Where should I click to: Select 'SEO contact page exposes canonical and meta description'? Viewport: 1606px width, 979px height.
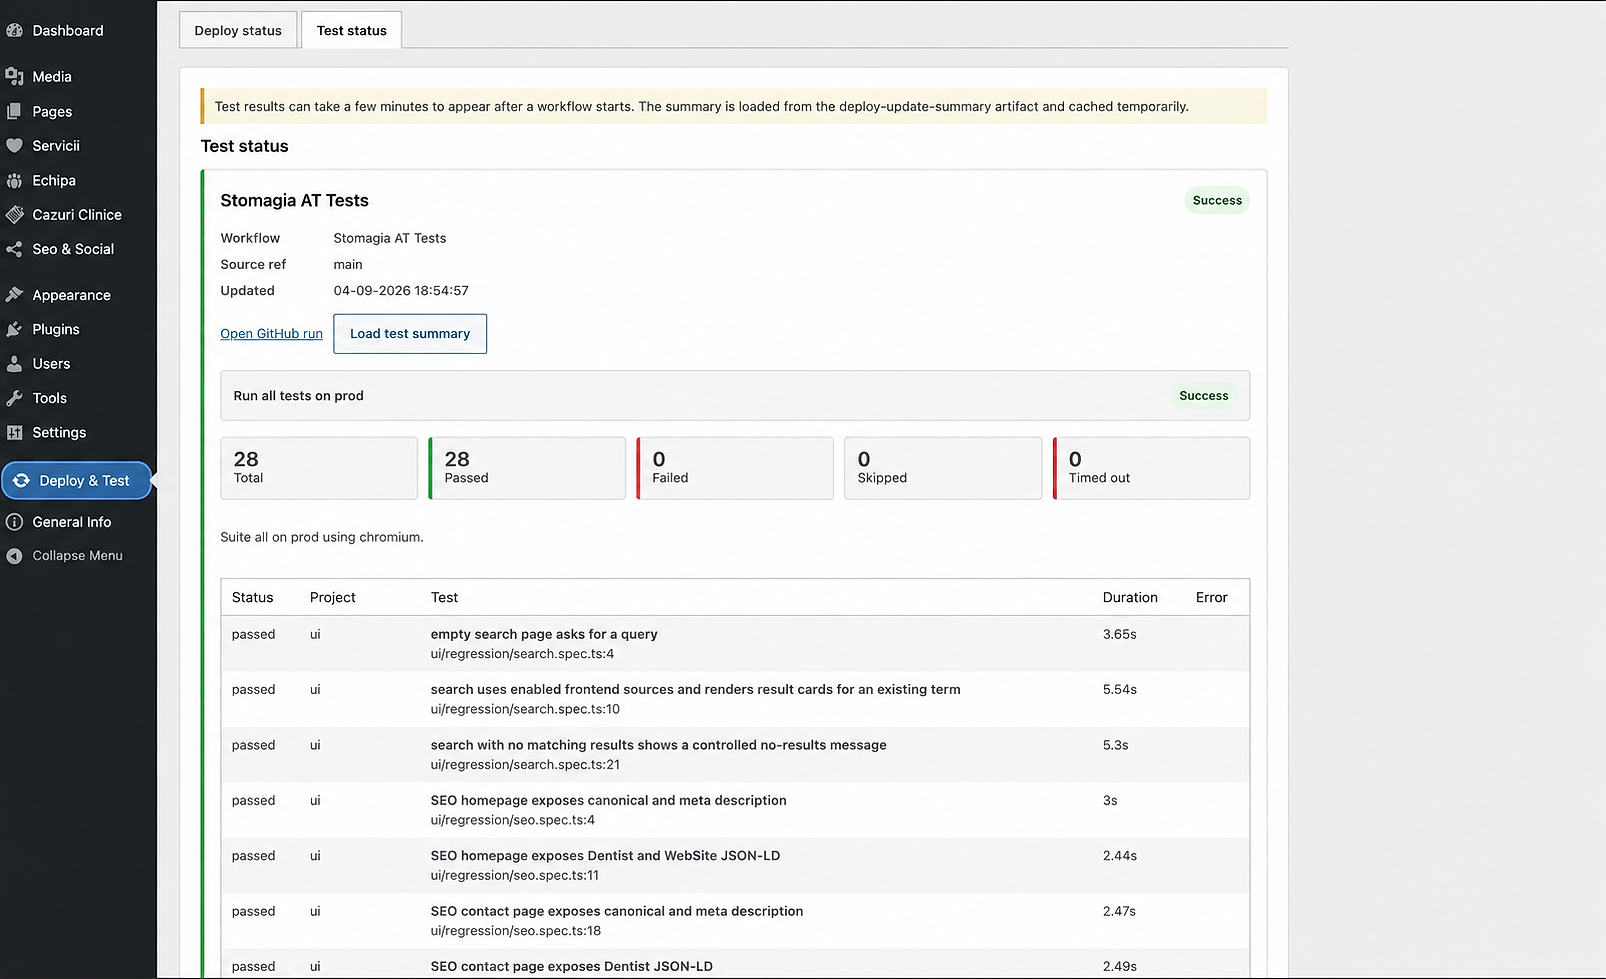[x=617, y=911]
